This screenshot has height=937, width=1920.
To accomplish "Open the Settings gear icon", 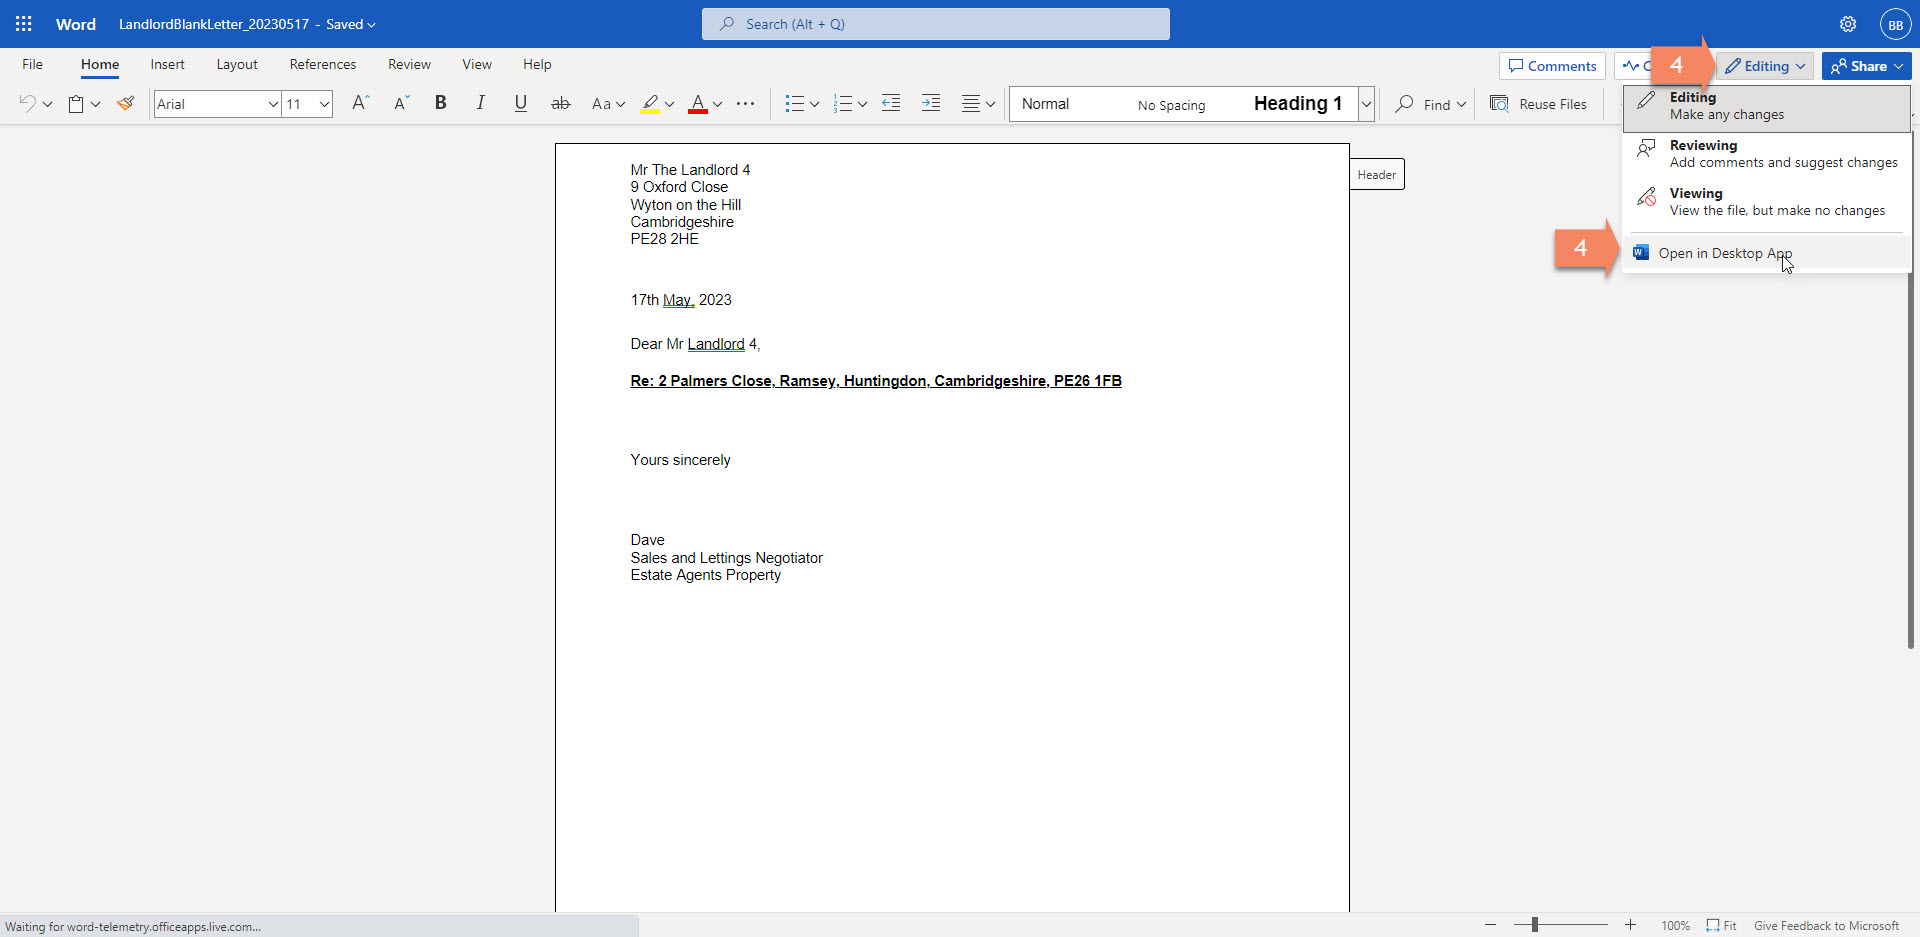I will tap(1847, 24).
